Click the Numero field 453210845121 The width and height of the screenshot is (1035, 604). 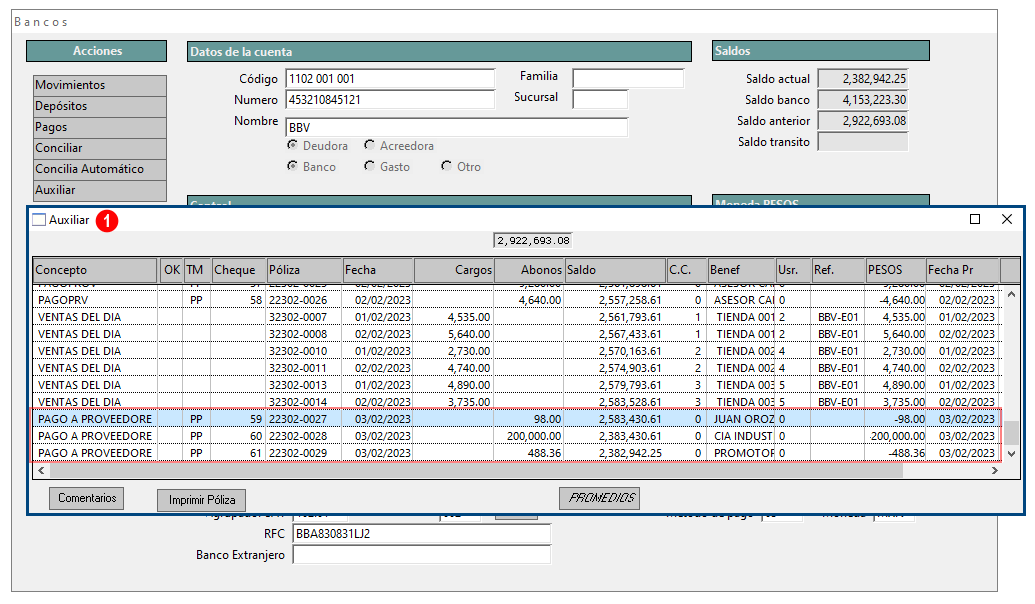coord(390,100)
